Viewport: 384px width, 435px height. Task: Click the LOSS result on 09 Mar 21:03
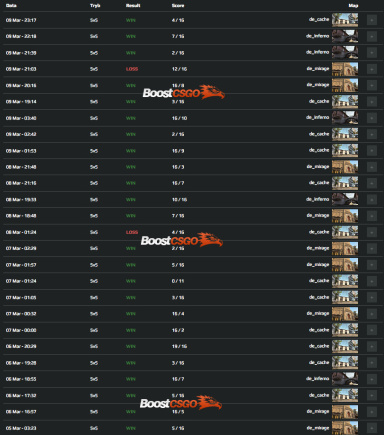[x=132, y=69]
